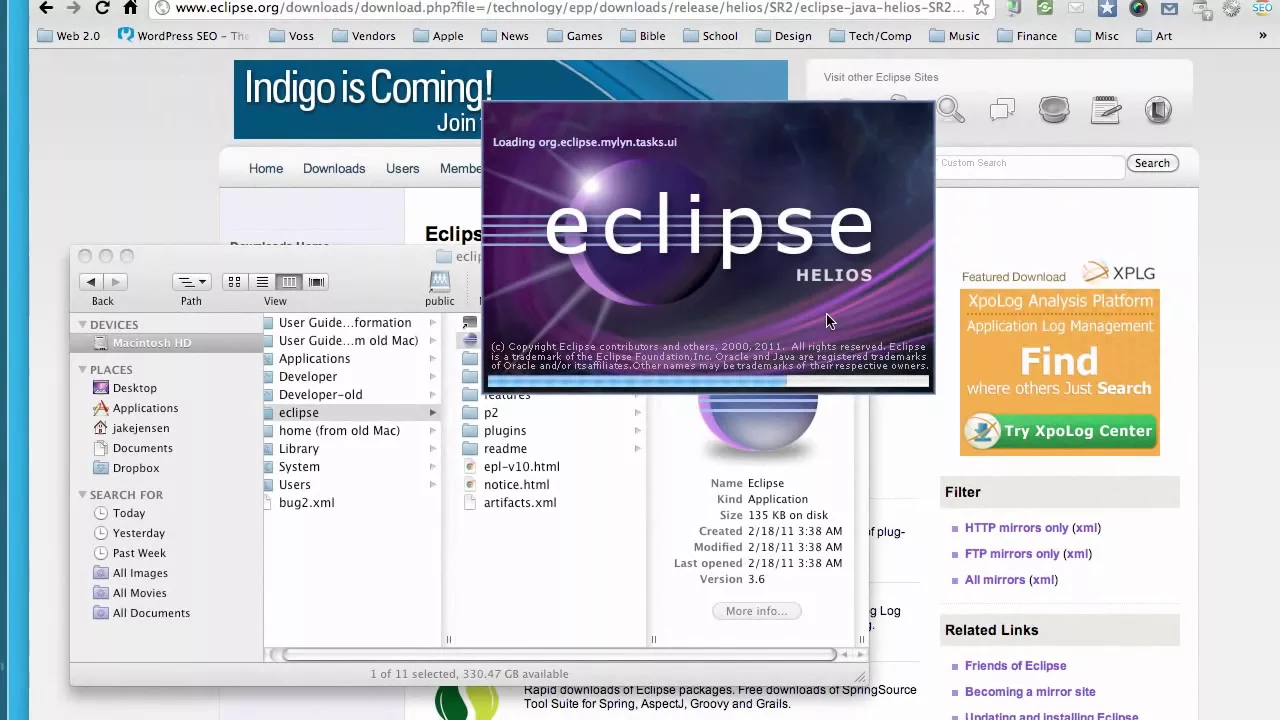Open the Finance bookmarks folder
The width and height of the screenshot is (1280, 720).
tap(1026, 36)
